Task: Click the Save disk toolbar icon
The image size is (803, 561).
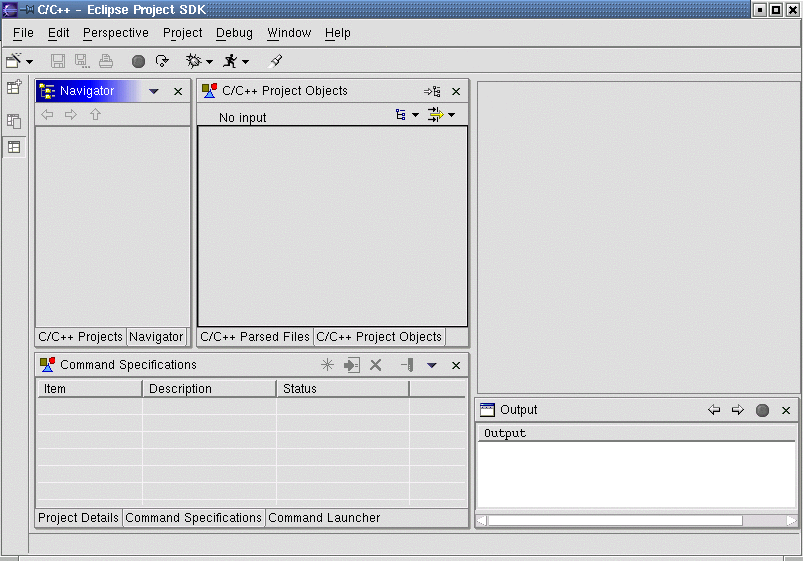Action: 58,61
